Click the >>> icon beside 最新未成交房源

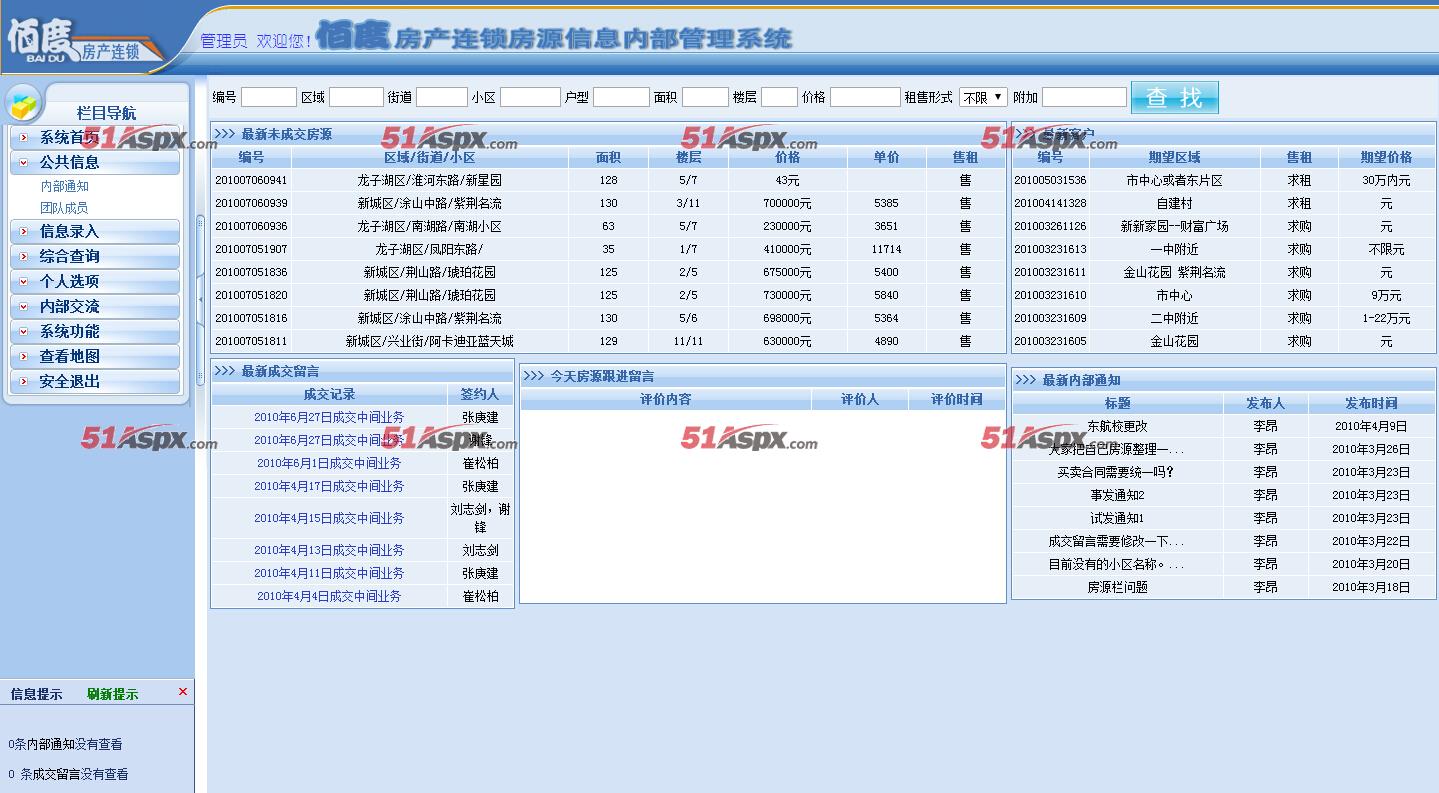coord(225,134)
